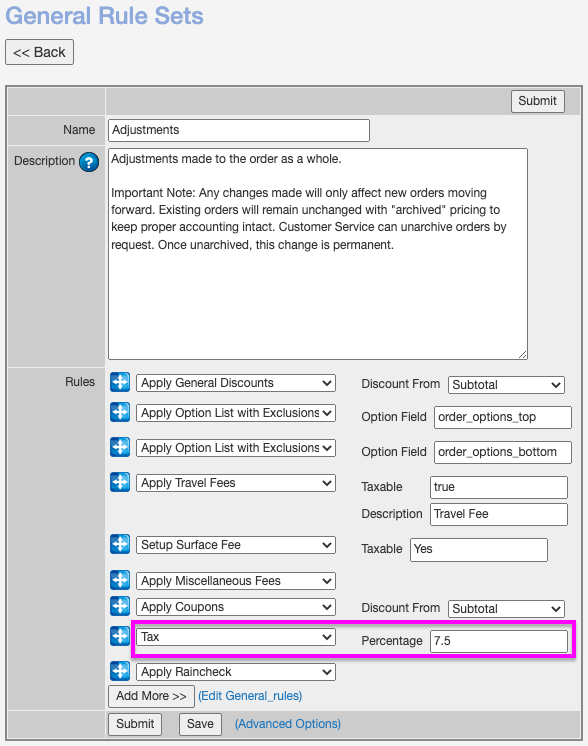
Task: Click the Add More >> button
Action: click(x=151, y=696)
